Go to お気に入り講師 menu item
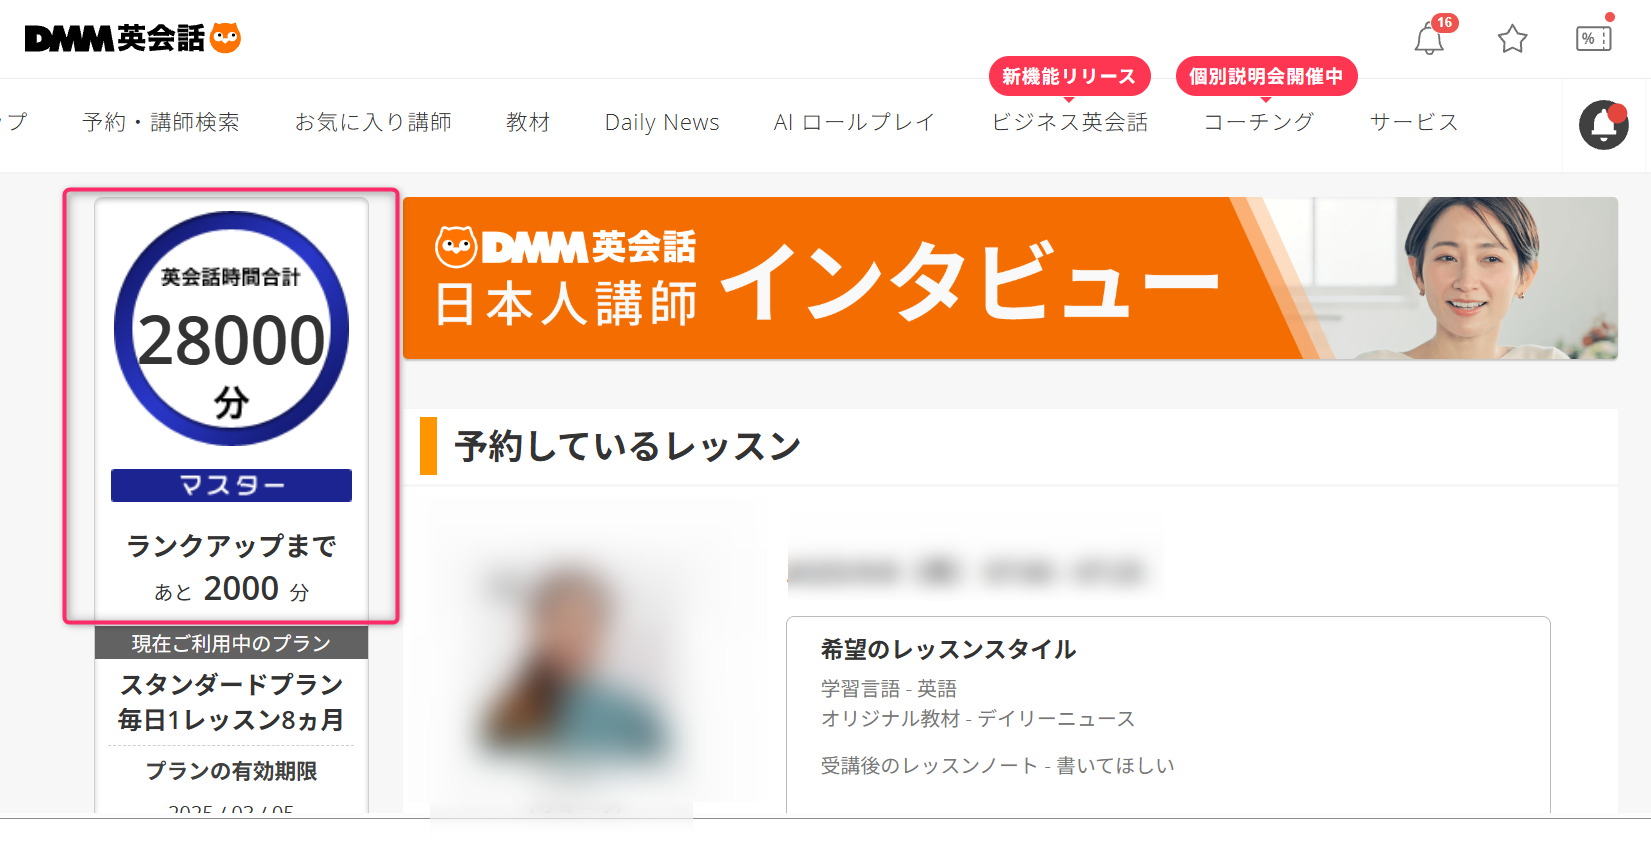The height and width of the screenshot is (842, 1651). coord(373,122)
